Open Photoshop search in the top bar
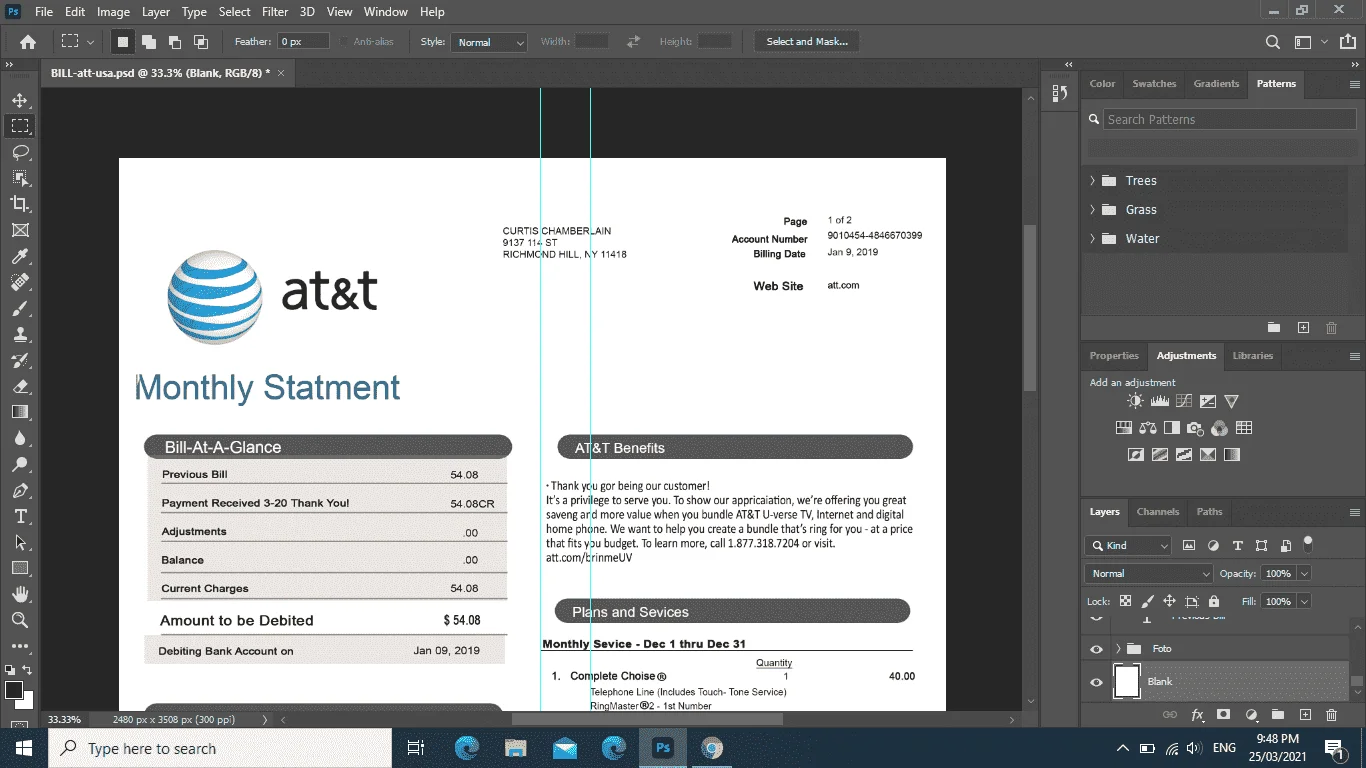The width and height of the screenshot is (1366, 768). [1272, 42]
